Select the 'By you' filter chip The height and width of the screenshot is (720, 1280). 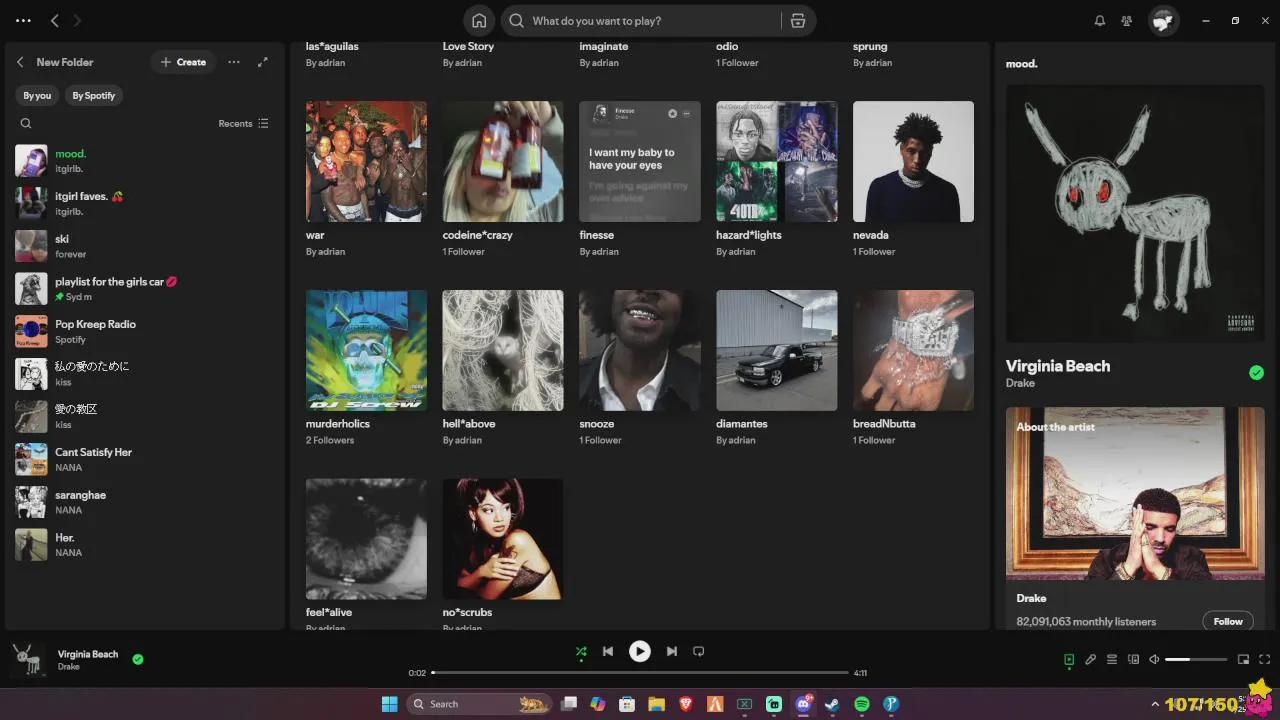pyautogui.click(x=37, y=96)
